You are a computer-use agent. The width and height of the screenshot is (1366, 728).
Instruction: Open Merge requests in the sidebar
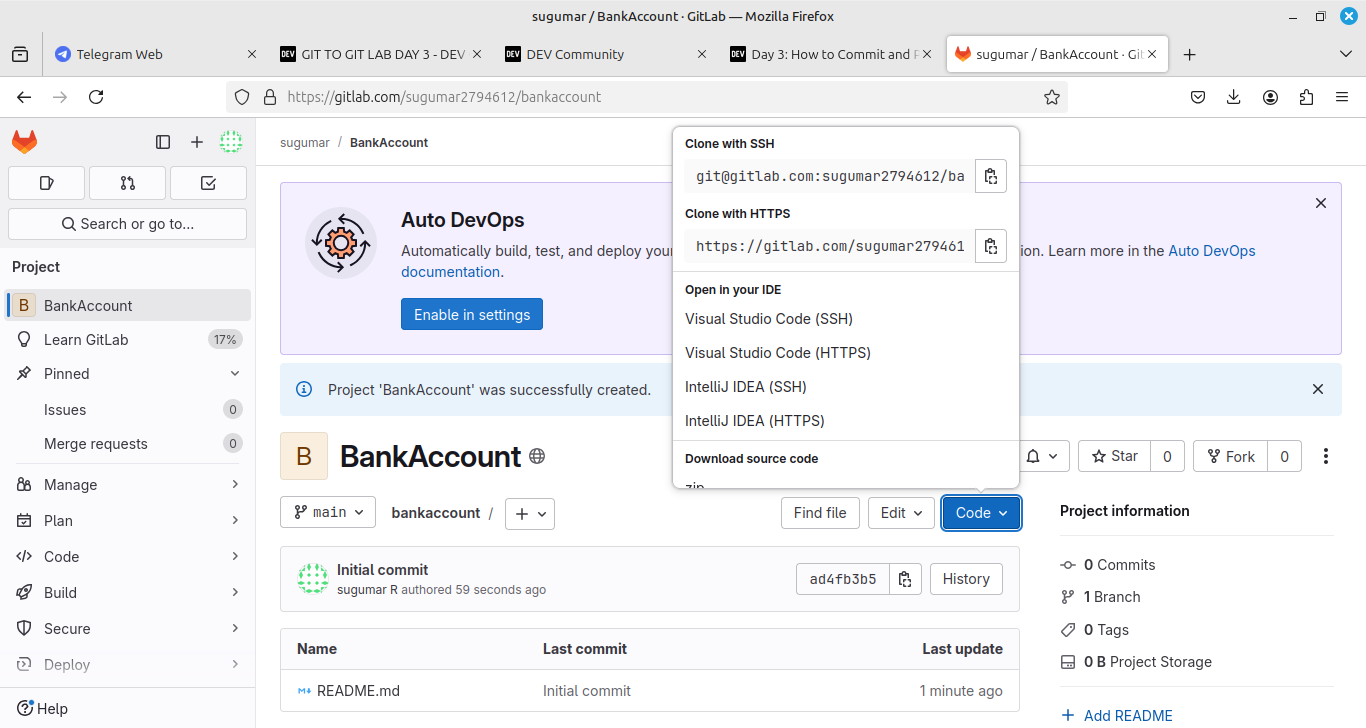(127, 444)
